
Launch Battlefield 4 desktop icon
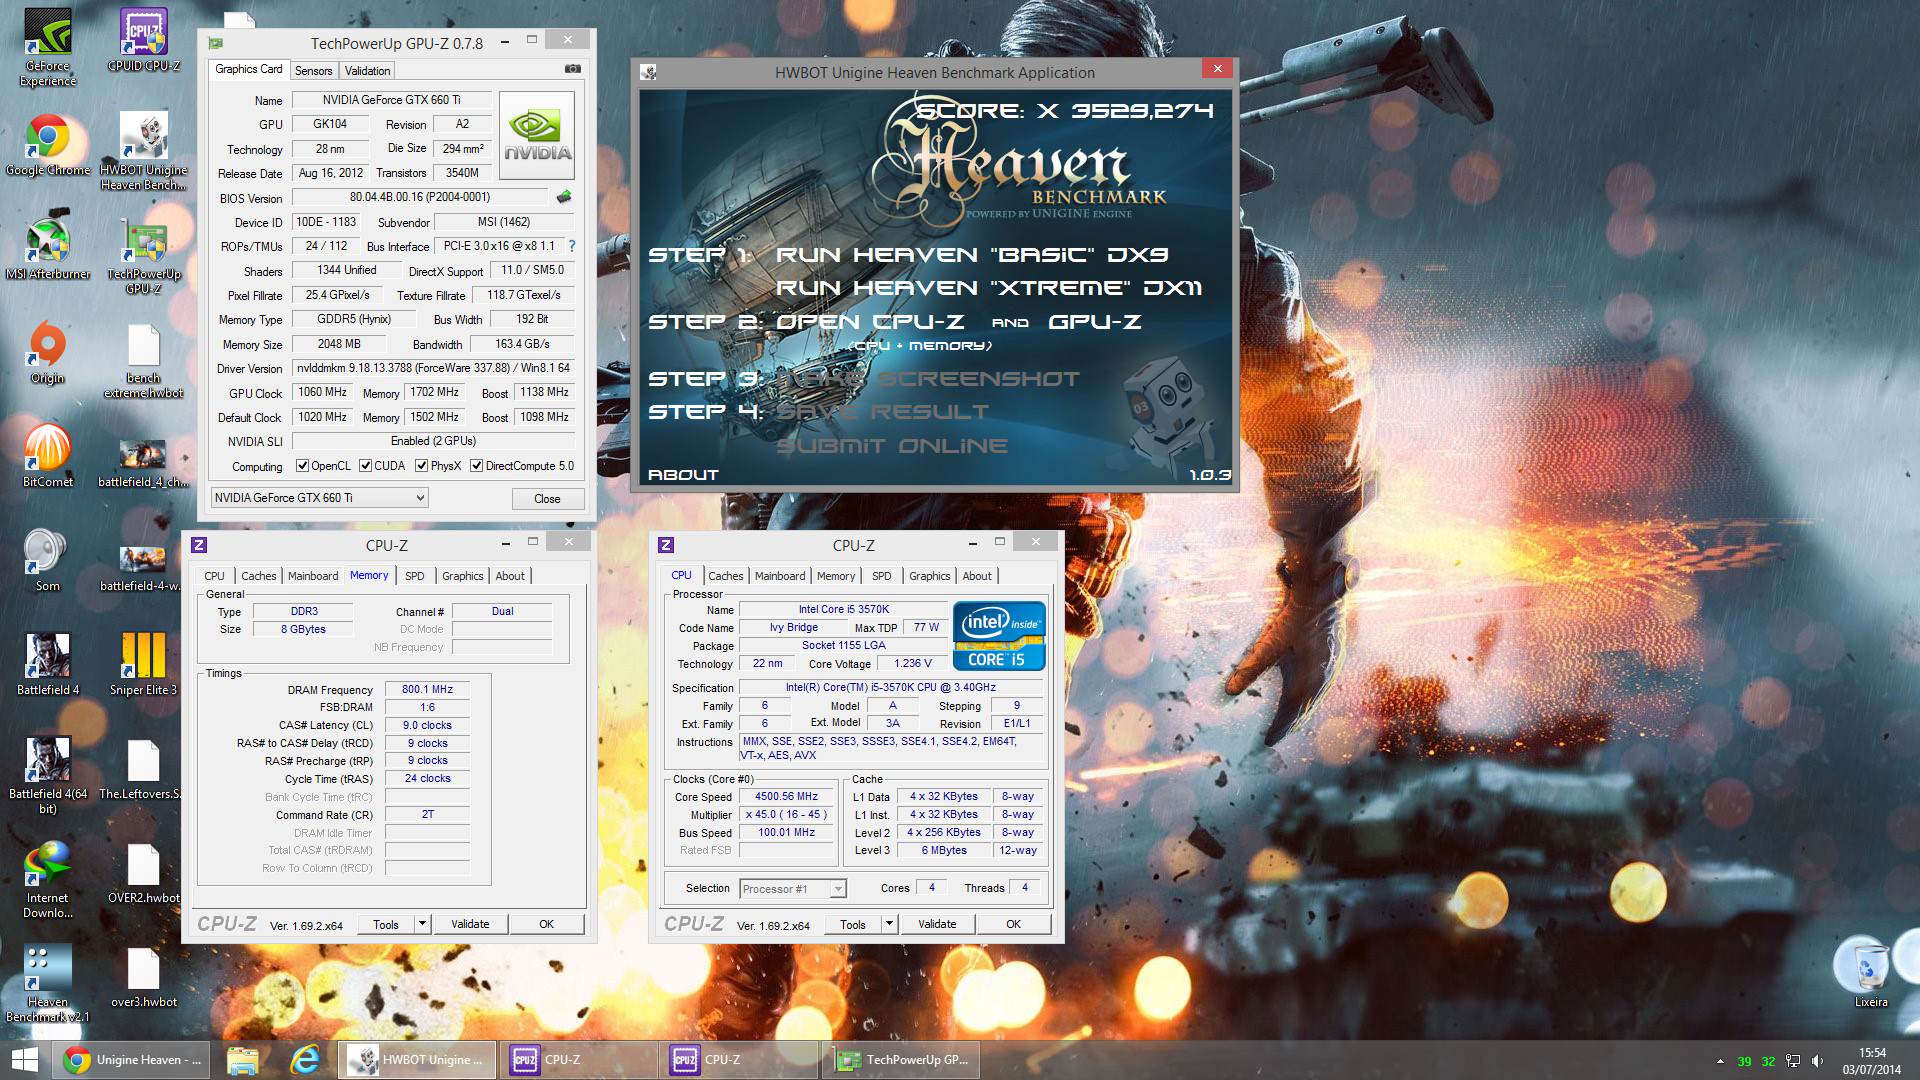tap(47, 665)
